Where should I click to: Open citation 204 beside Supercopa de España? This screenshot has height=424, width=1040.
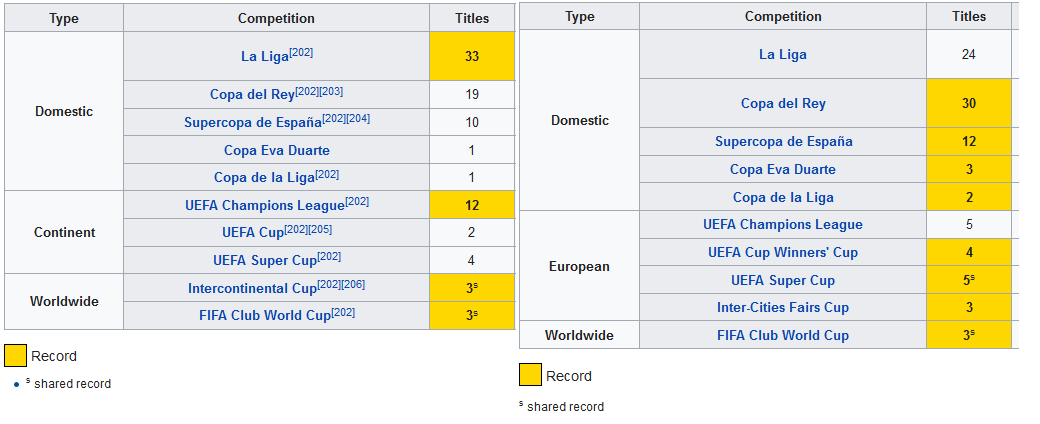click(358, 118)
